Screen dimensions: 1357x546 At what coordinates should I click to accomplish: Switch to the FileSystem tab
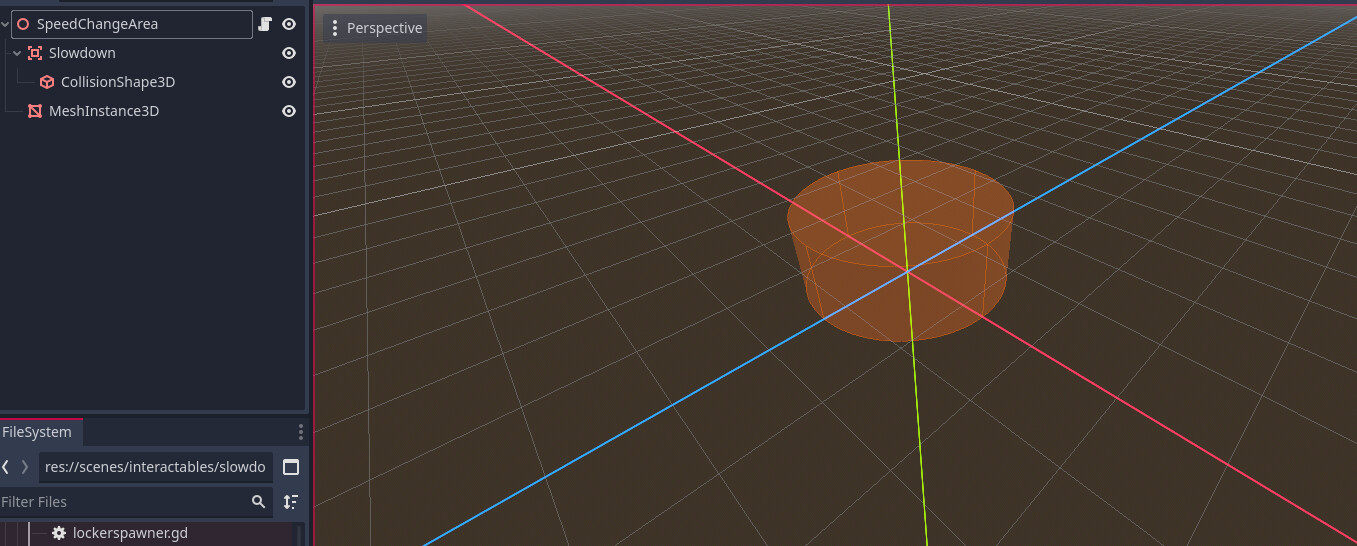(x=38, y=432)
